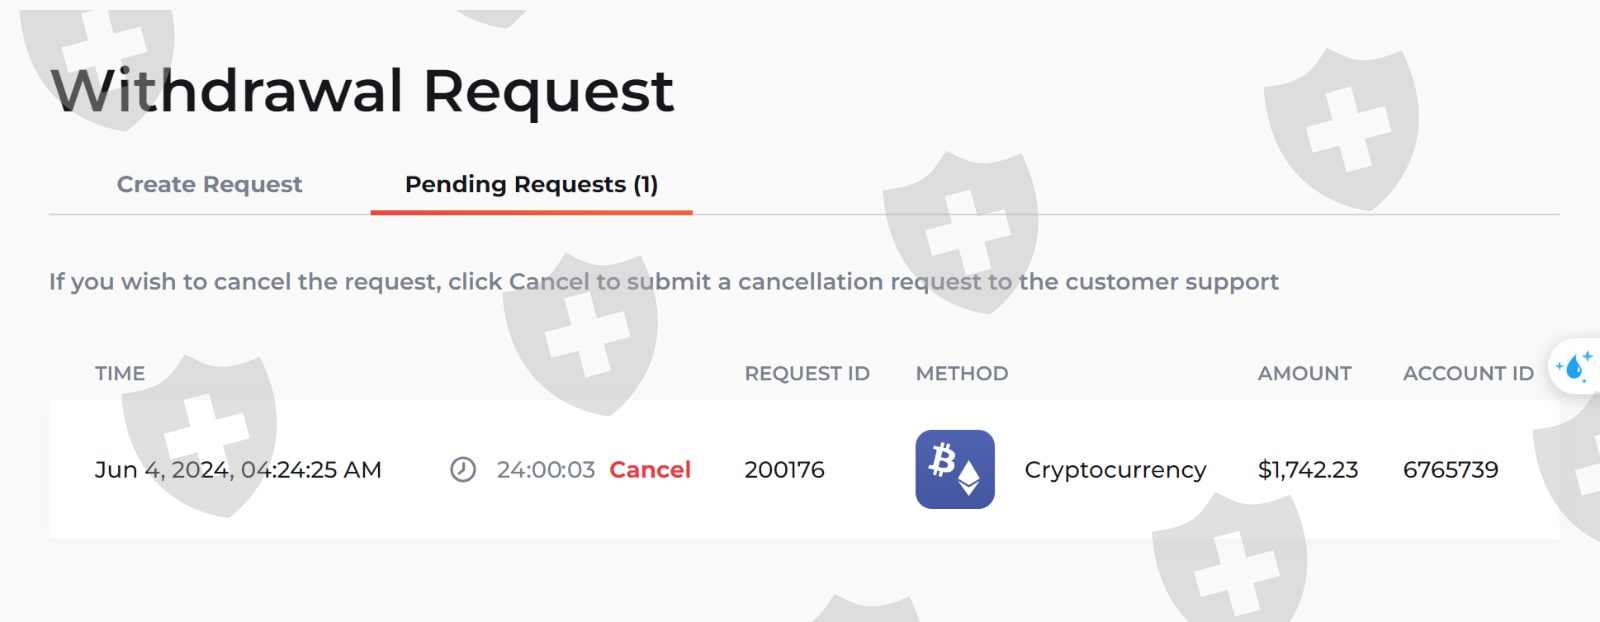Select account ID 6765739

(1450, 470)
